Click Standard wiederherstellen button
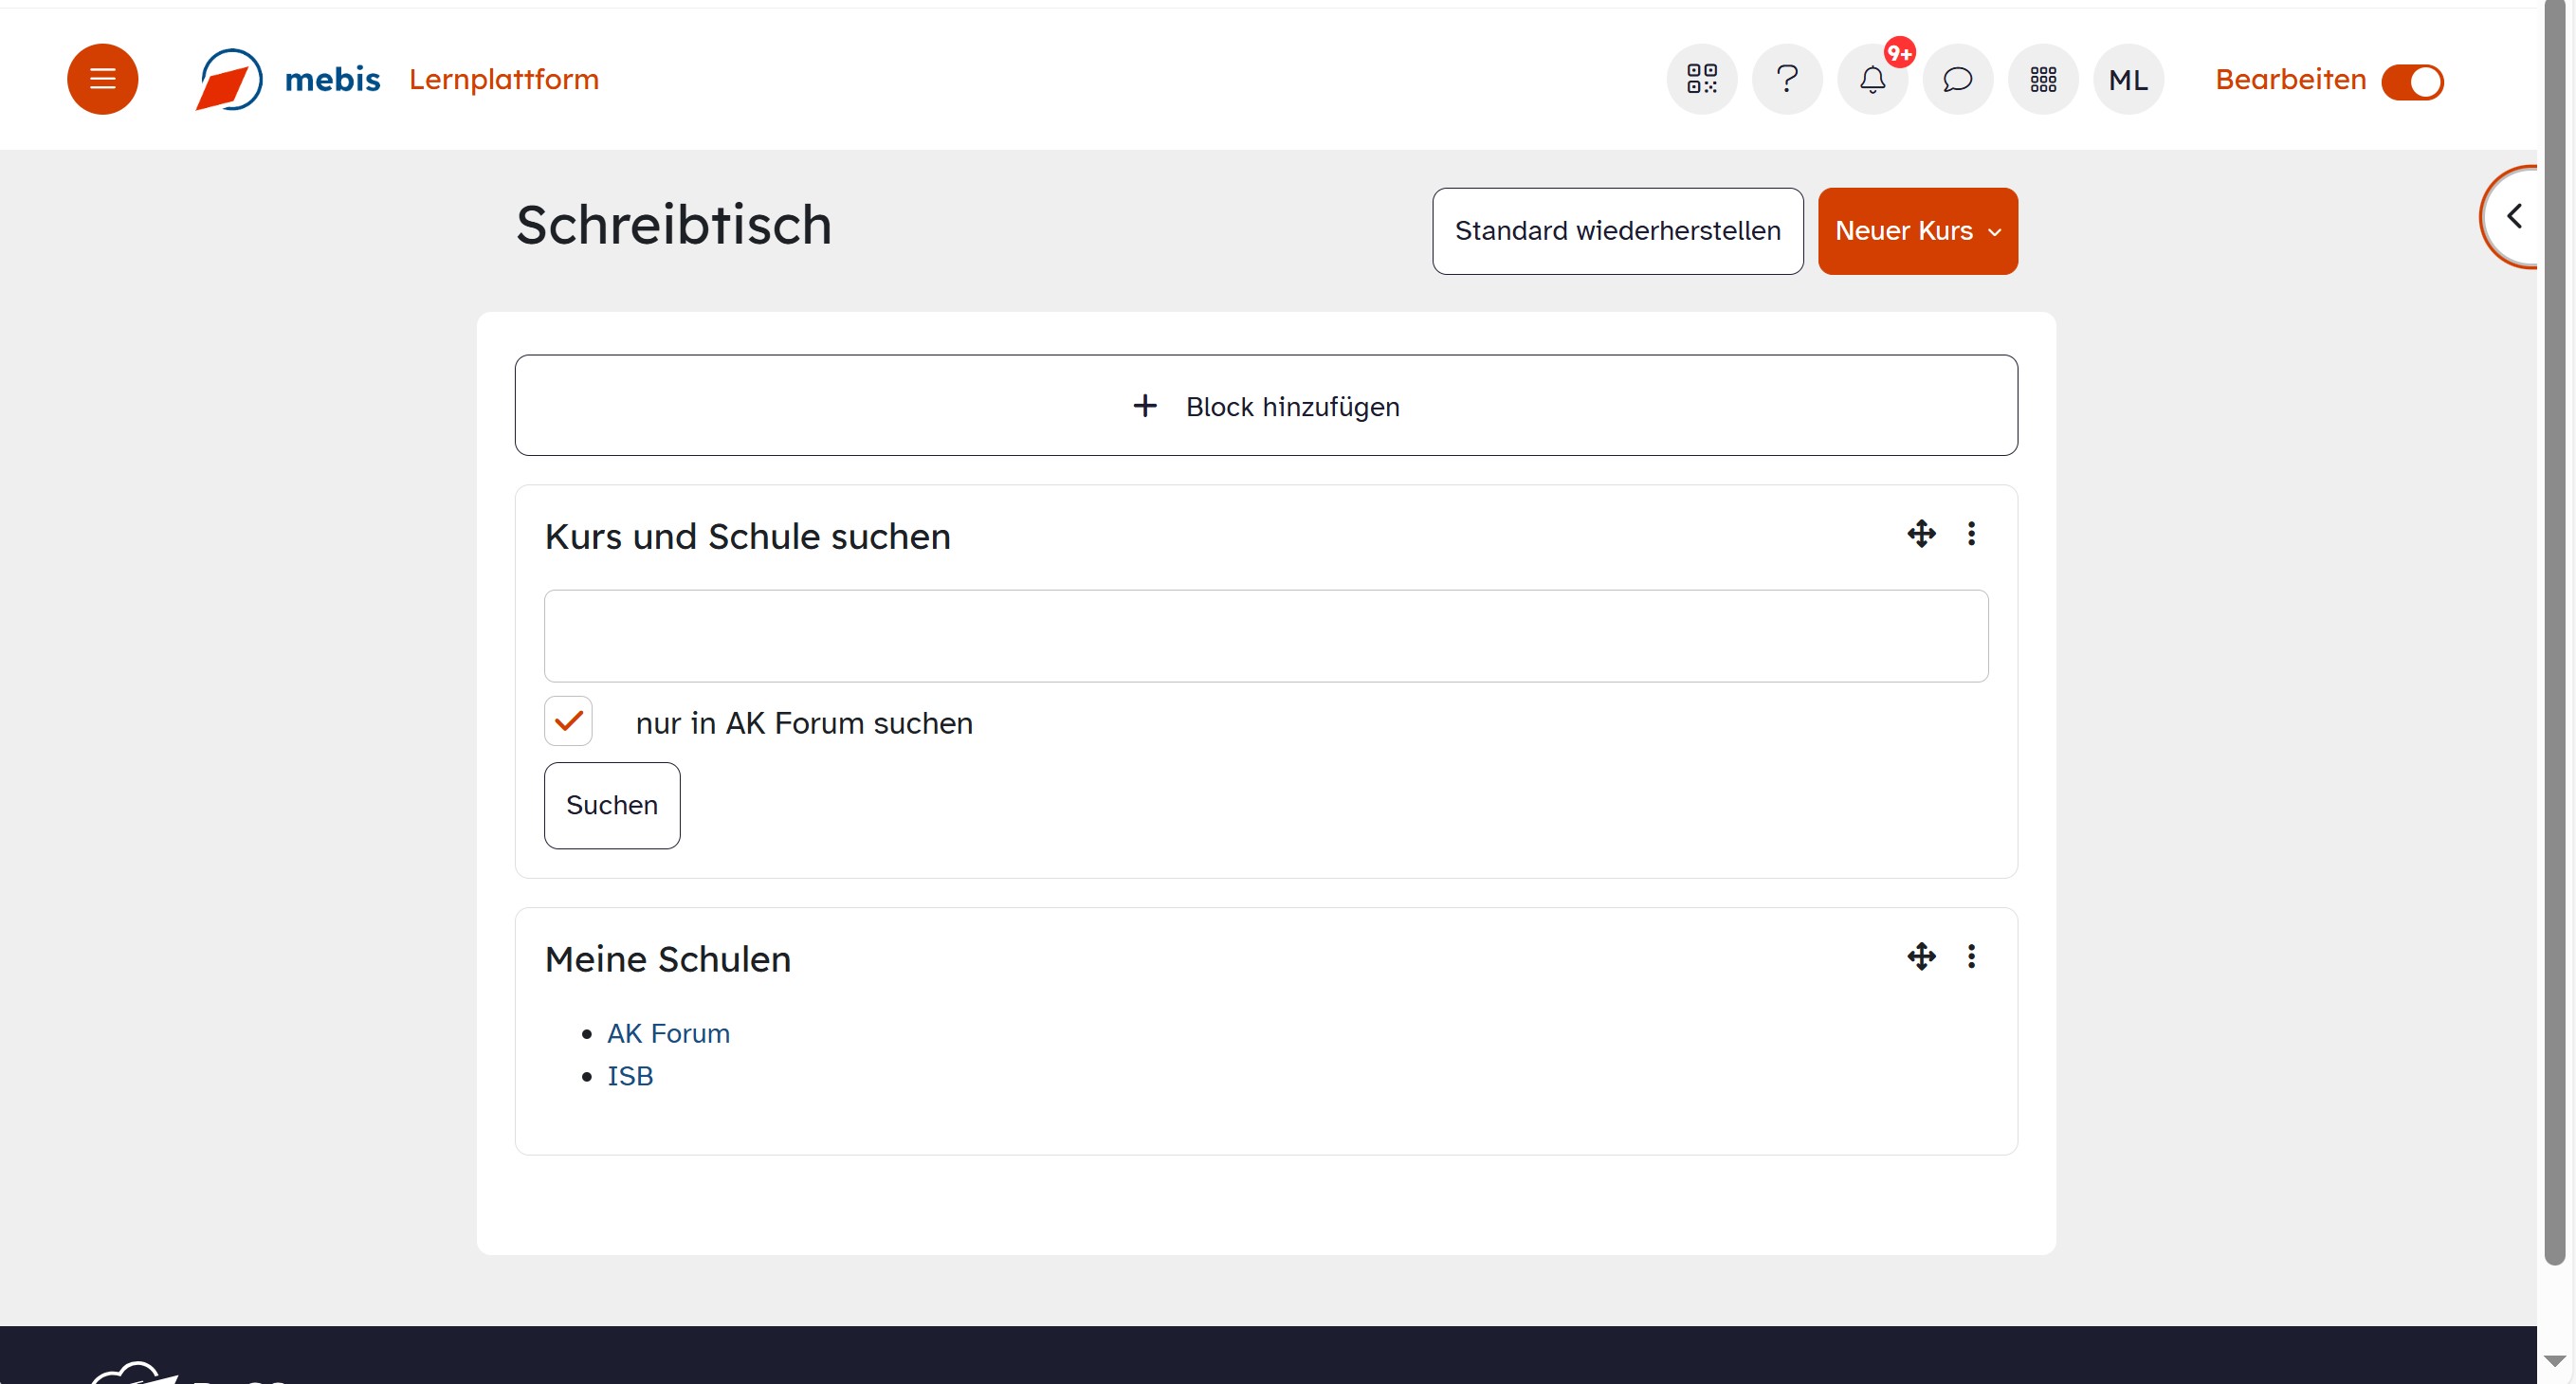 [x=1616, y=231]
